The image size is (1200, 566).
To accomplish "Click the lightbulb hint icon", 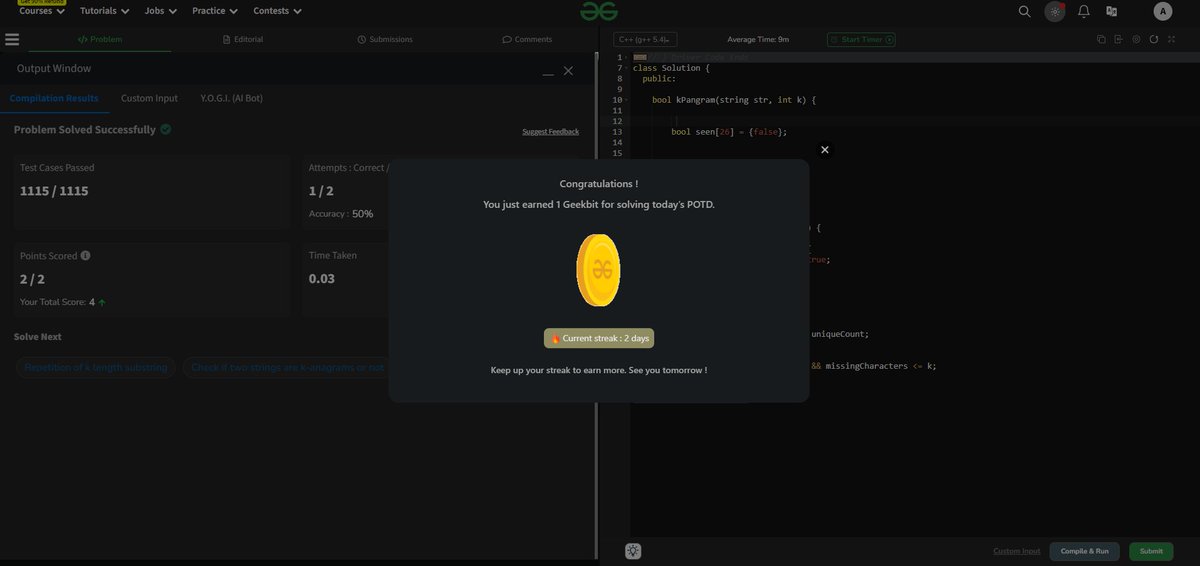I will (633, 551).
